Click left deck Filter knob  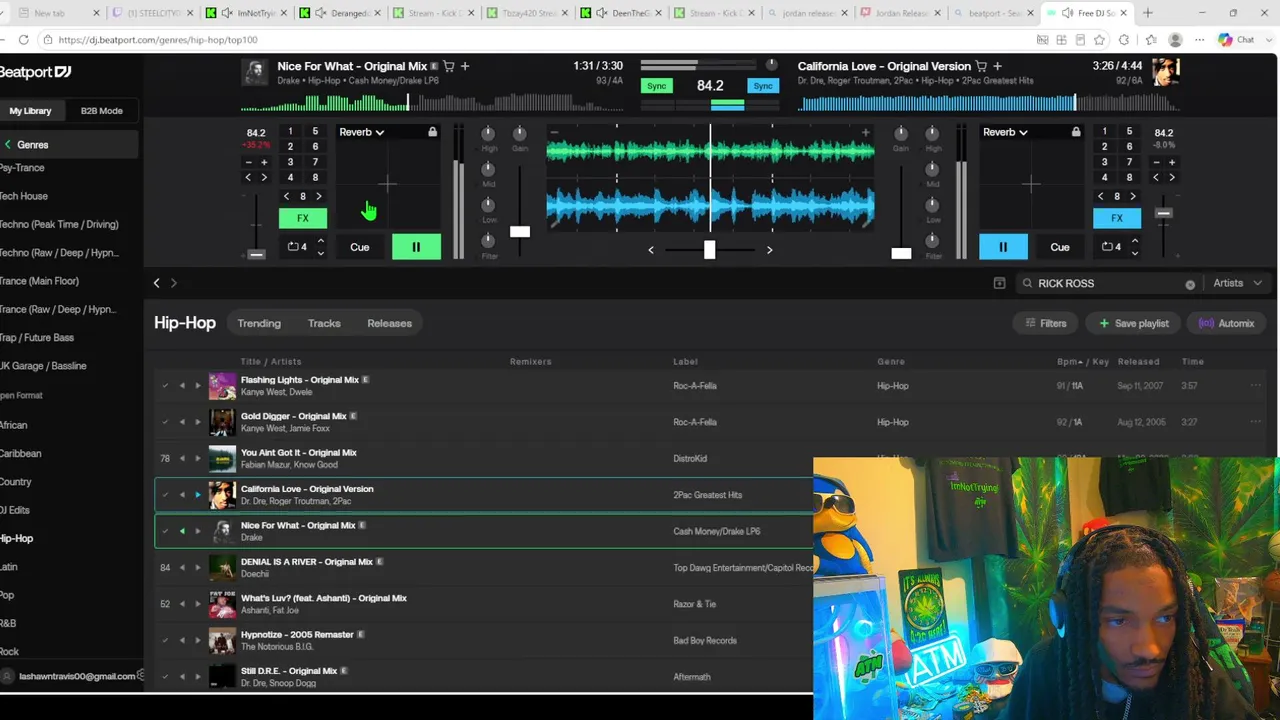pos(489,240)
